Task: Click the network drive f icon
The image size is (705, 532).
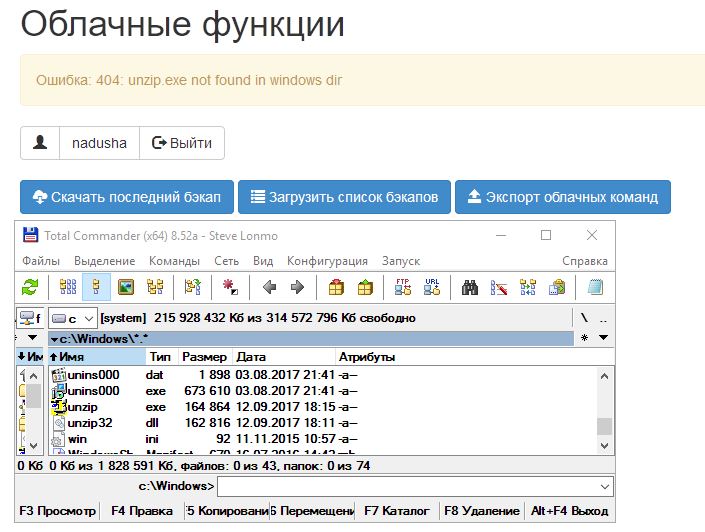Action: [x=30, y=318]
